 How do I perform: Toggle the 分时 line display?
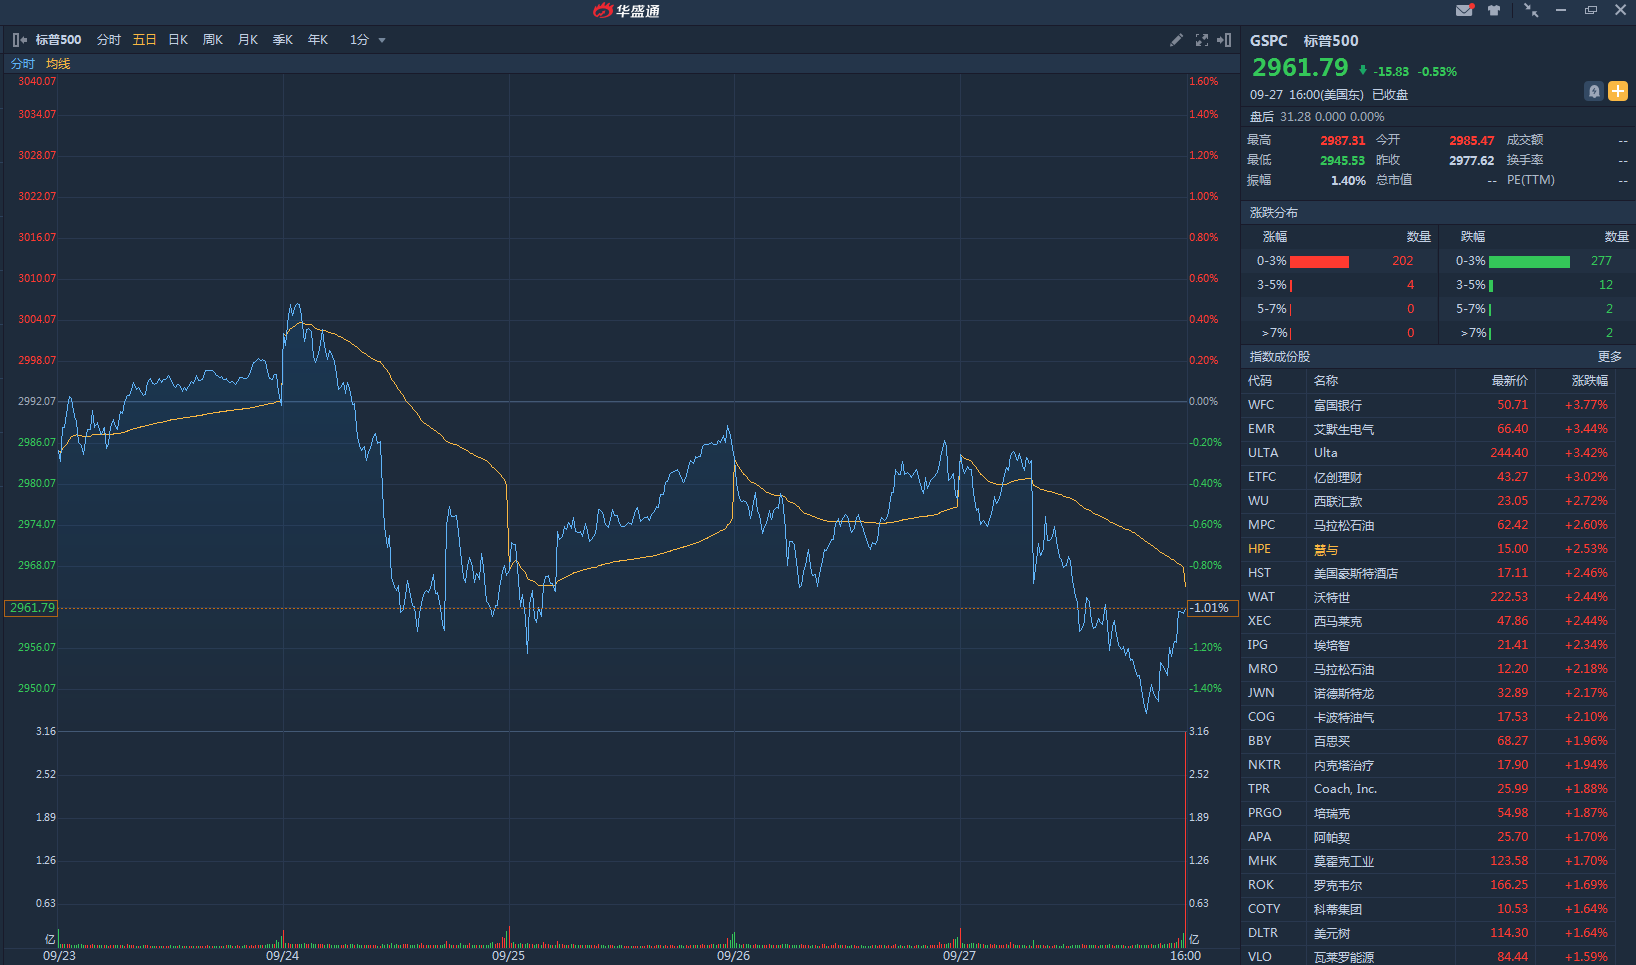[23, 64]
